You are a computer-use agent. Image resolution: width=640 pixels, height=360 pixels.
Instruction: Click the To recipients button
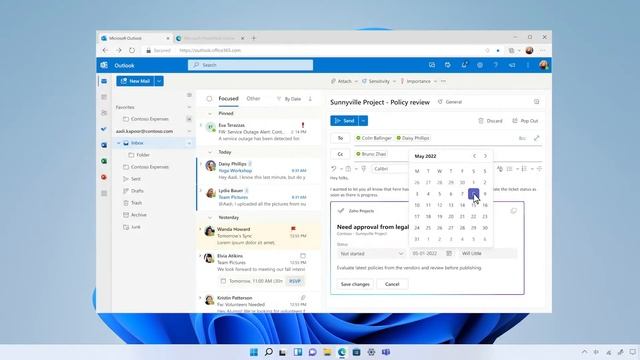pyautogui.click(x=340, y=138)
